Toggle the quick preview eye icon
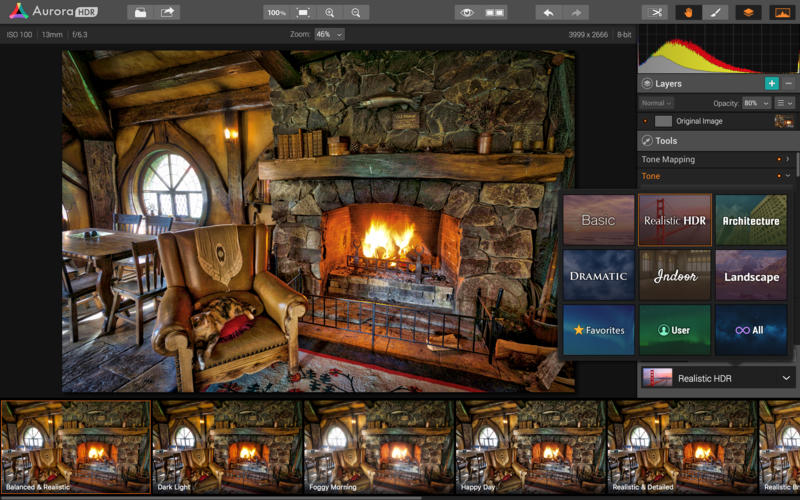 466,12
